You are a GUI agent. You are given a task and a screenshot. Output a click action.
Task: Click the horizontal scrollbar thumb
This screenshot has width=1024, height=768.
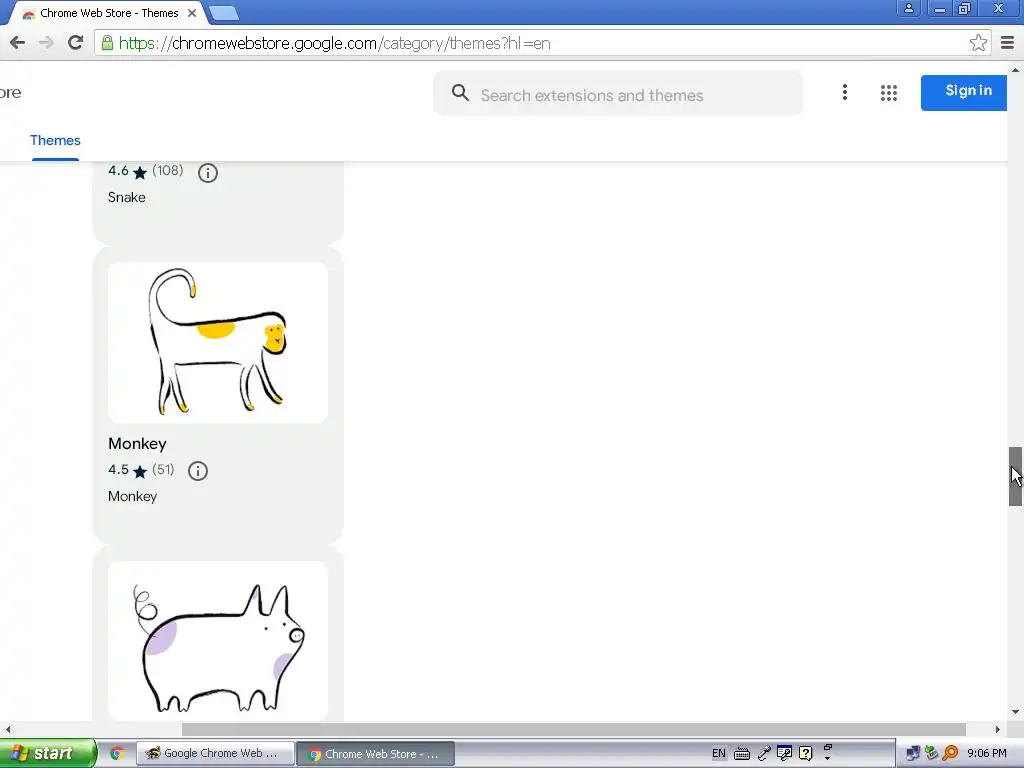pos(573,729)
